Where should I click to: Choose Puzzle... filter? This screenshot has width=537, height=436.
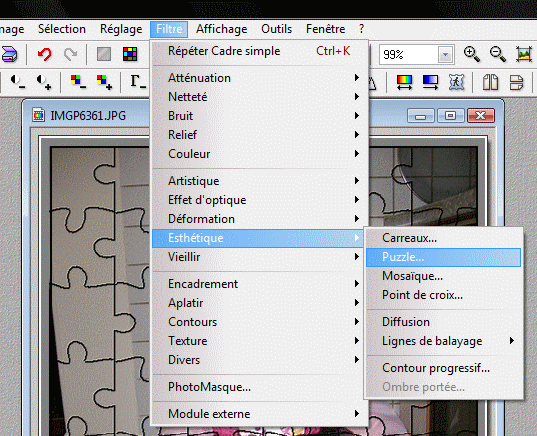(444, 257)
